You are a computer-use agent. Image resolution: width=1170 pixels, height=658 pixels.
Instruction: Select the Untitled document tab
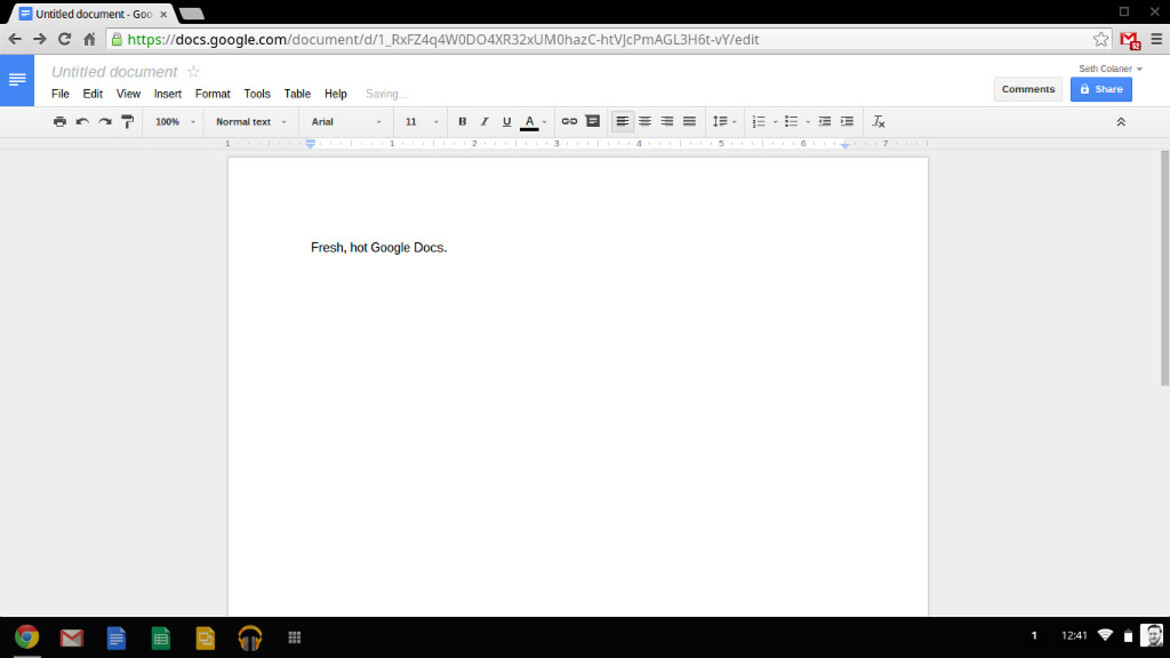93,14
